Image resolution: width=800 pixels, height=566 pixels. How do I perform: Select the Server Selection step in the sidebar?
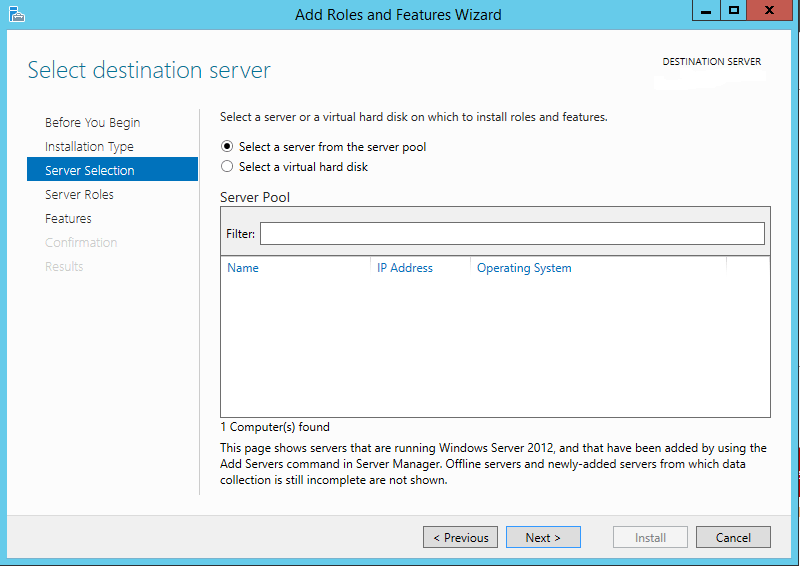pos(90,171)
